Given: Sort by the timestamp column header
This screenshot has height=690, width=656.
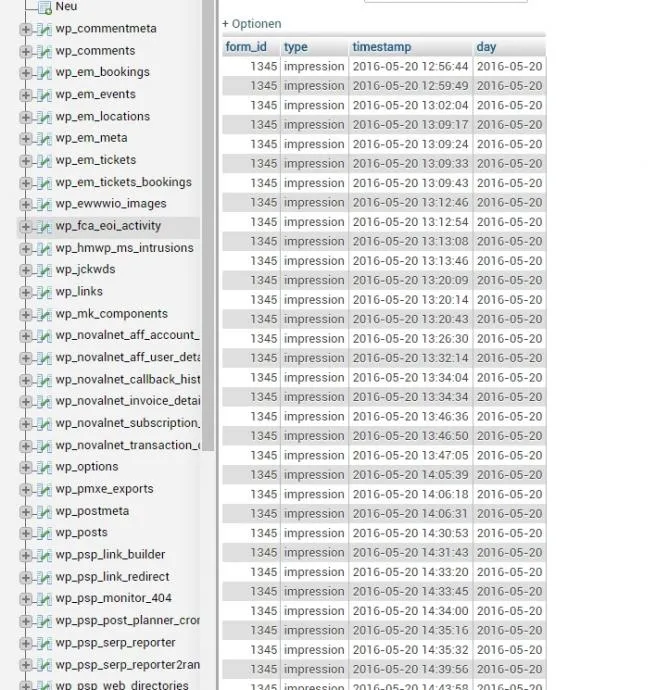Looking at the screenshot, I should [381, 47].
